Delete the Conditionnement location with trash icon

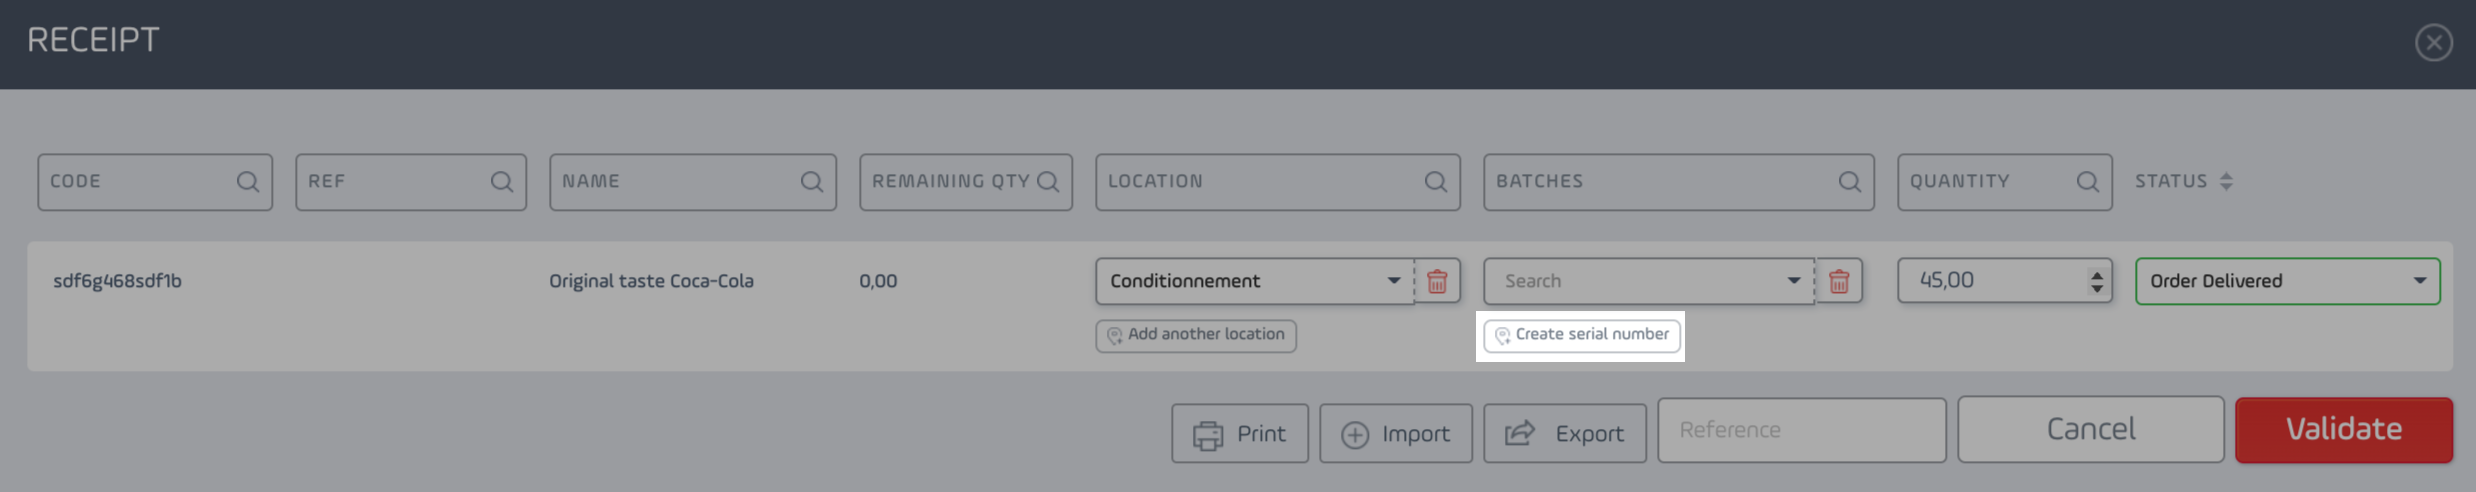coord(1437,282)
